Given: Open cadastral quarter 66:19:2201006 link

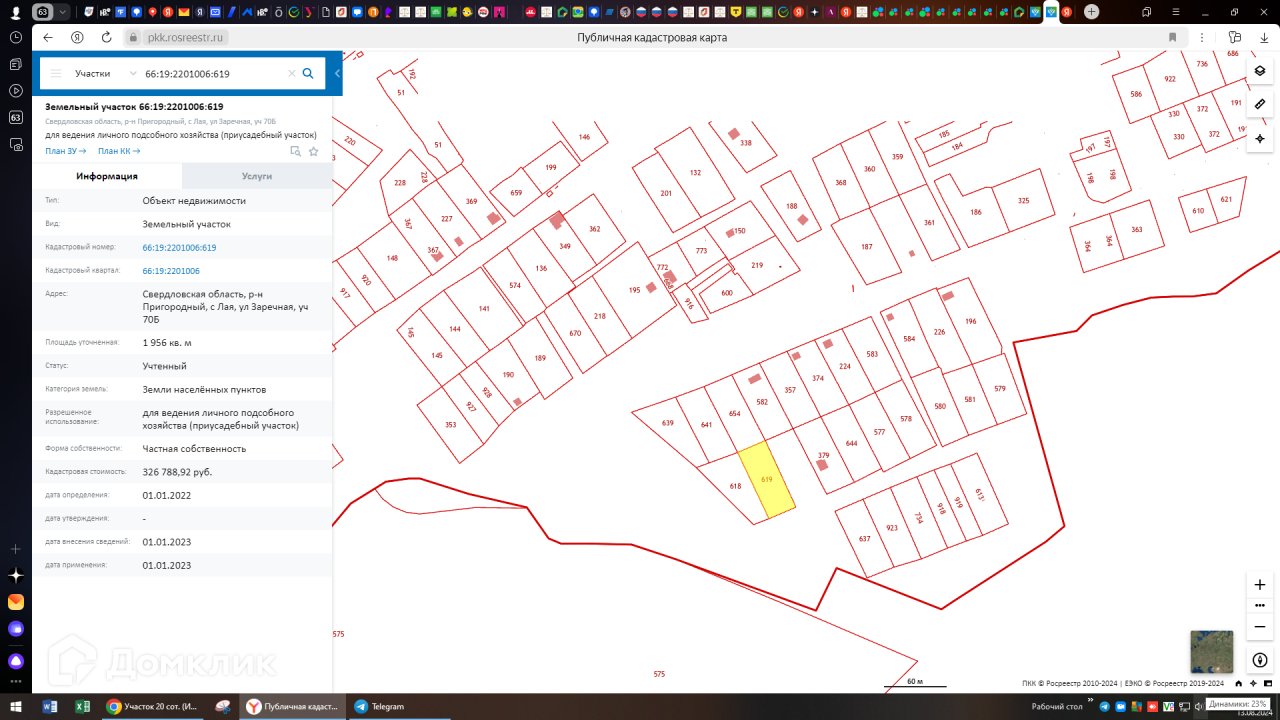Looking at the screenshot, I should 171,271.
